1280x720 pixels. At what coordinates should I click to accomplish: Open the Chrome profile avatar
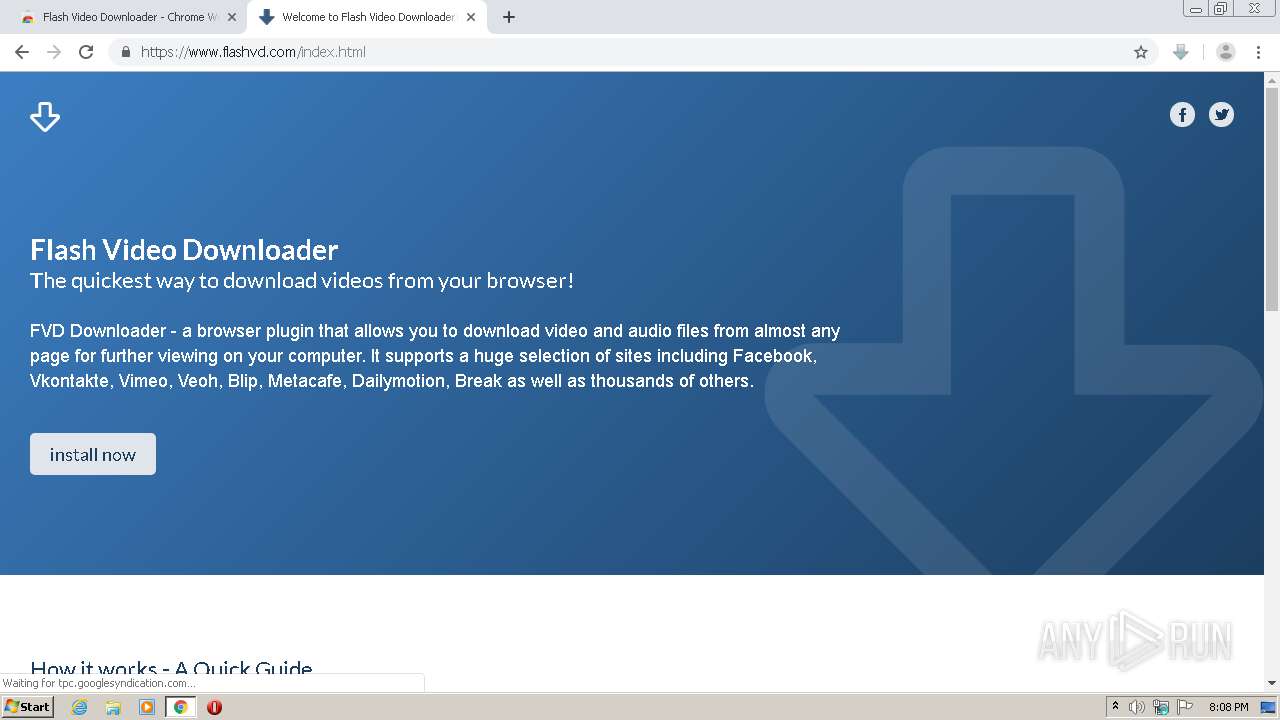click(1226, 52)
